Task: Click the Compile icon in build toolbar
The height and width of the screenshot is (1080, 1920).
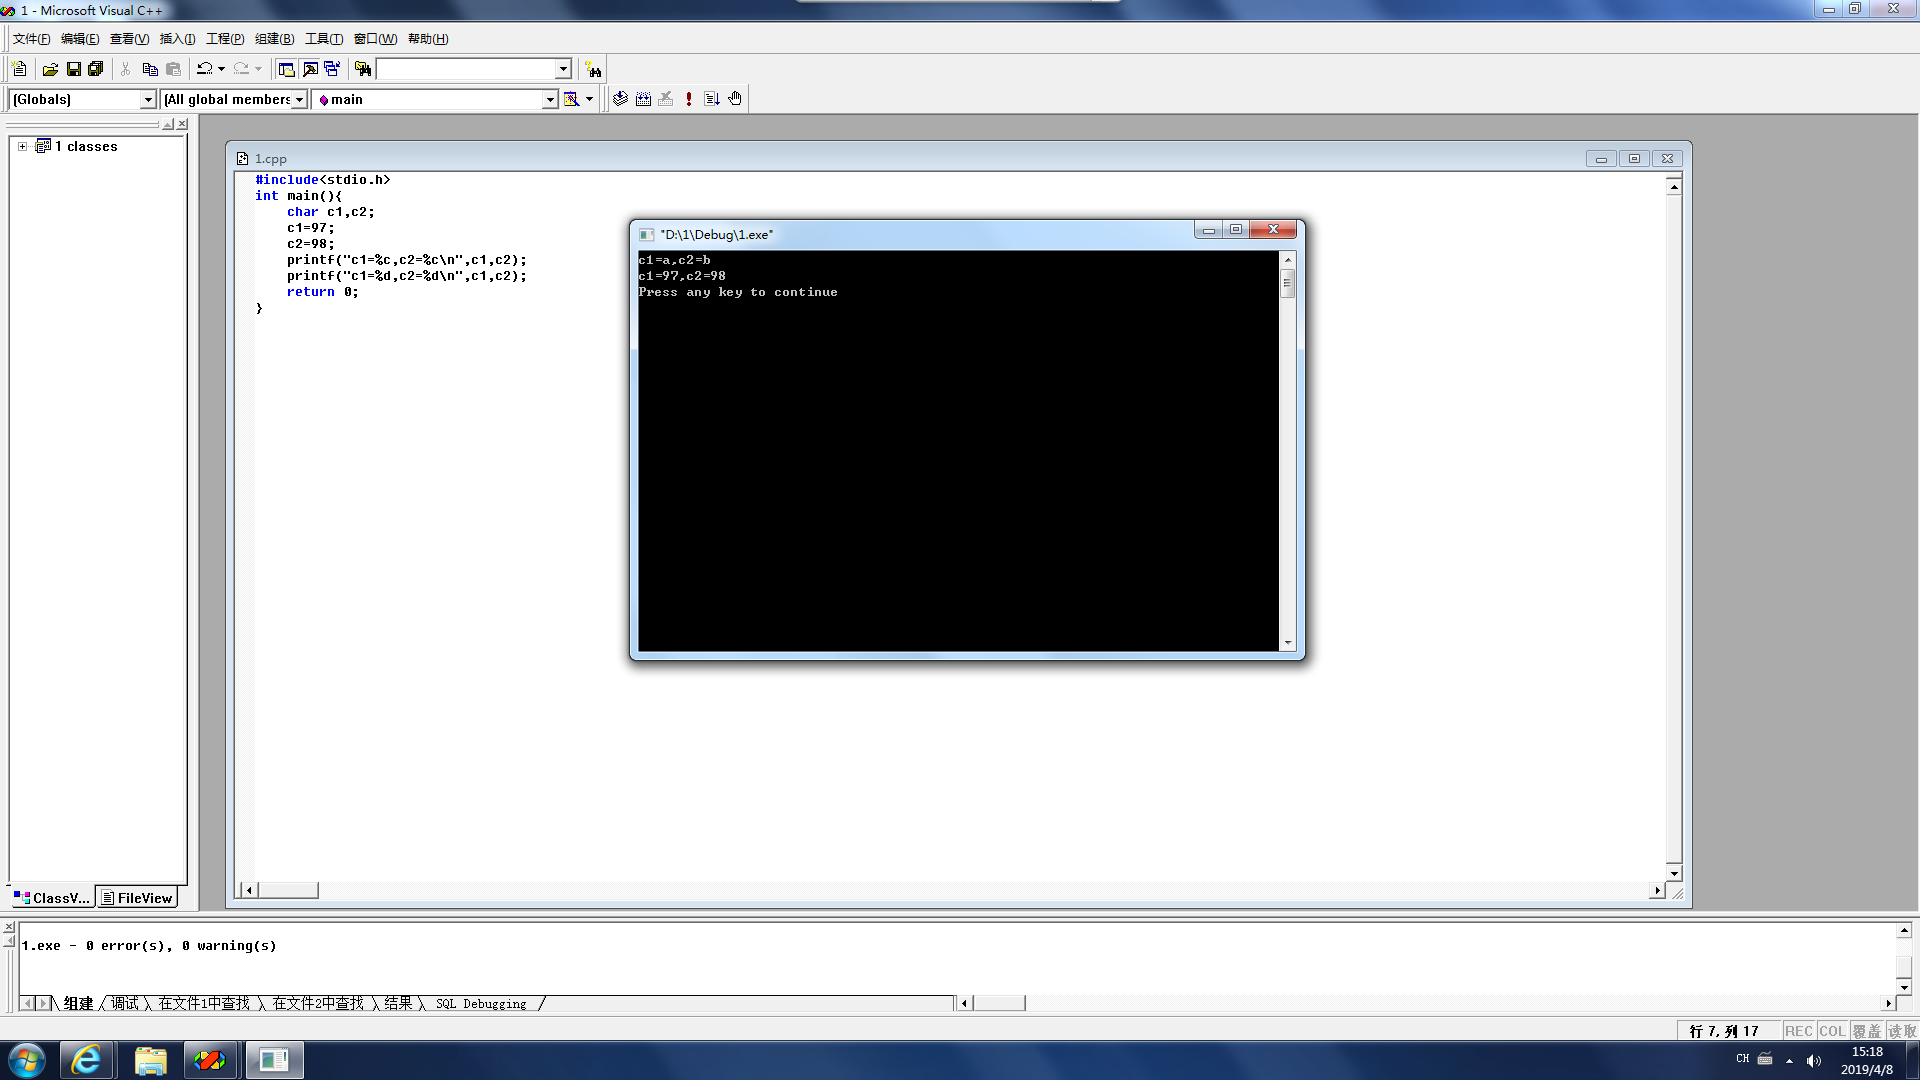Action: 620,99
